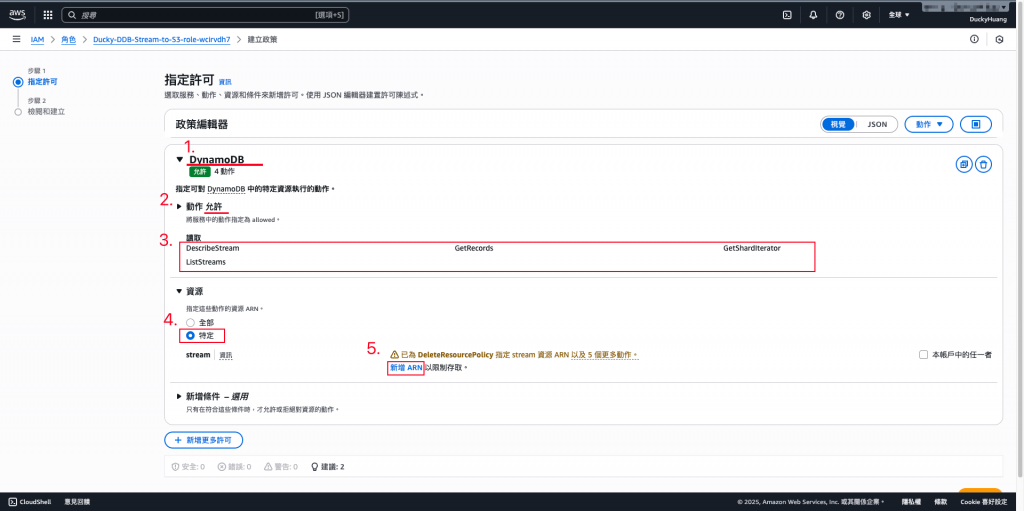Open Ducky-DDB-Stream-to-S3-role breadcrumb link

click(x=162, y=40)
